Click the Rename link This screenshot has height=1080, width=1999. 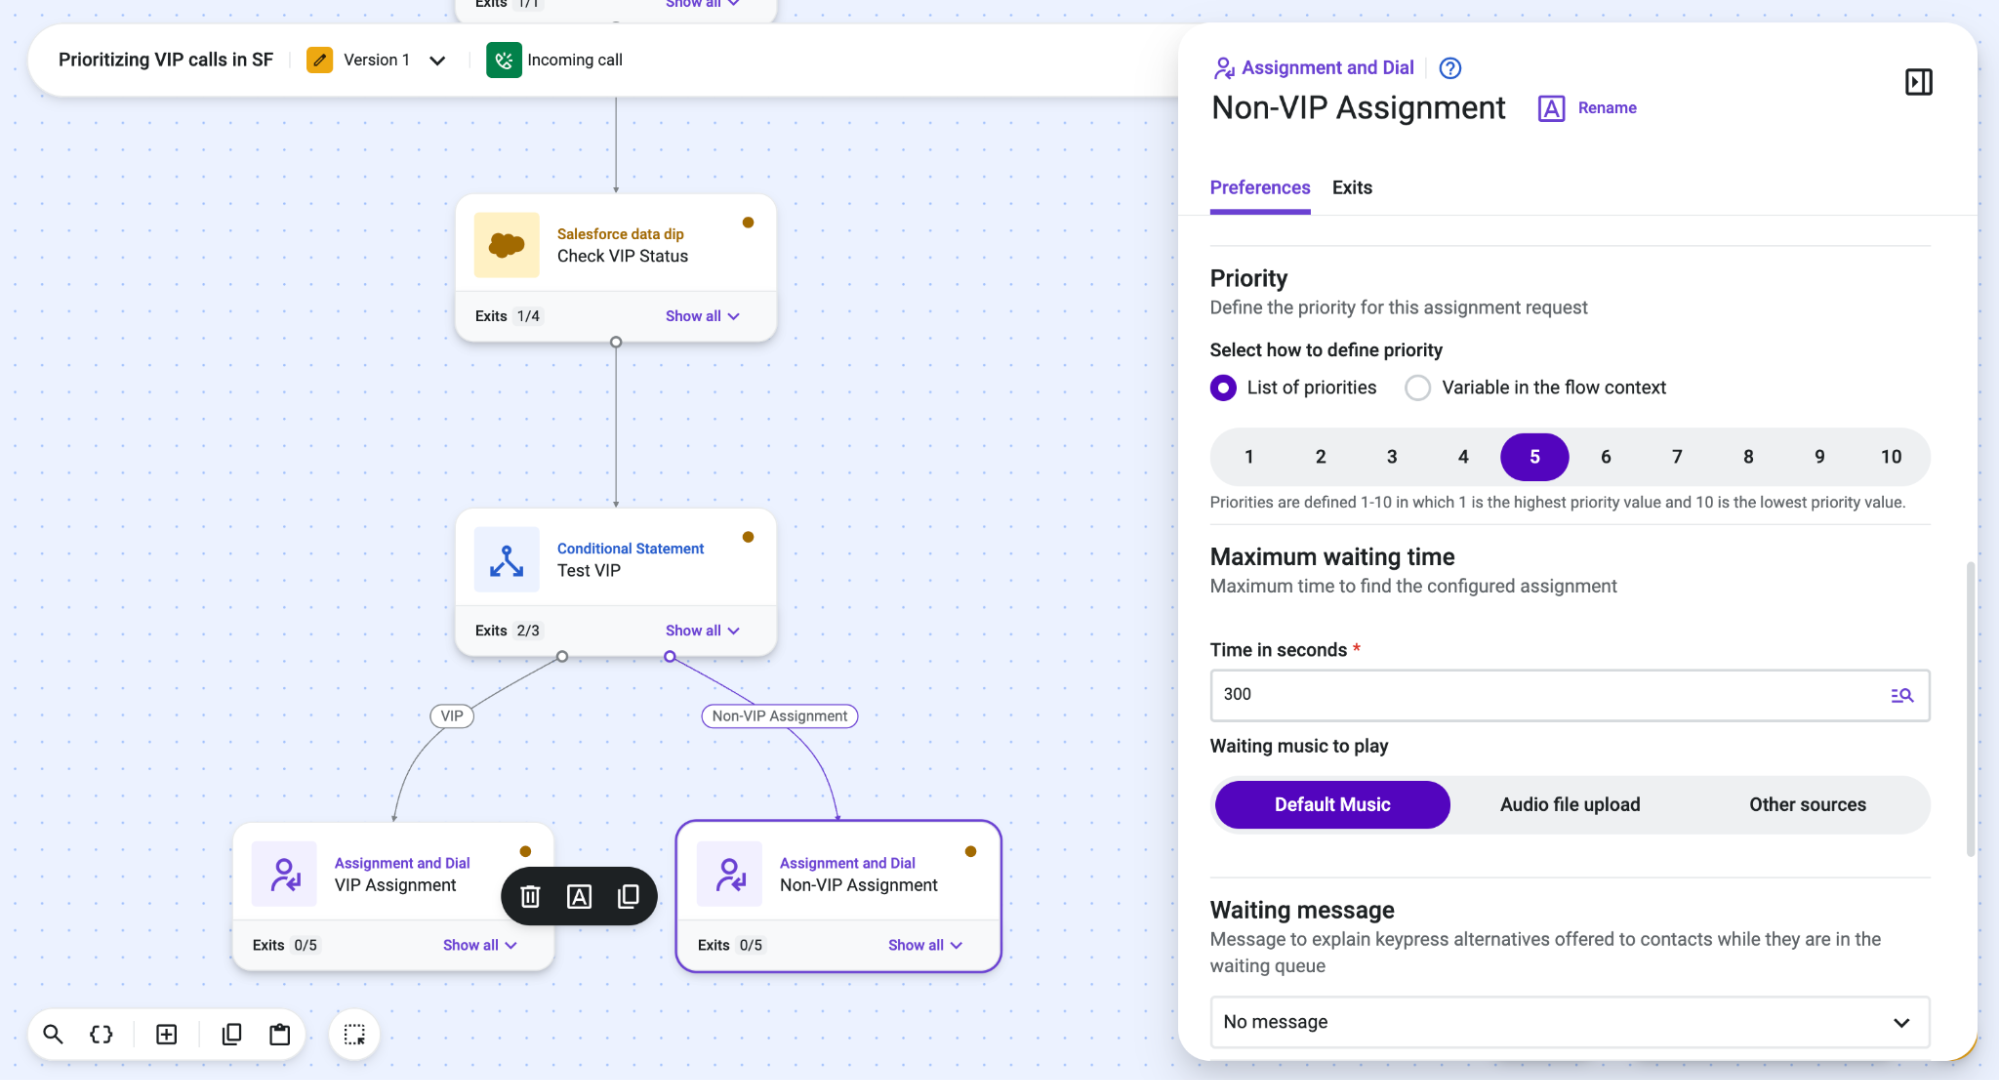tap(1606, 108)
